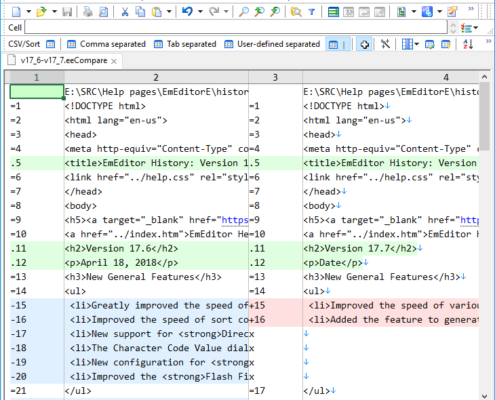This screenshot has width=495, height=400.
Task: Click the Paste clipboard icon
Action: 157,12
